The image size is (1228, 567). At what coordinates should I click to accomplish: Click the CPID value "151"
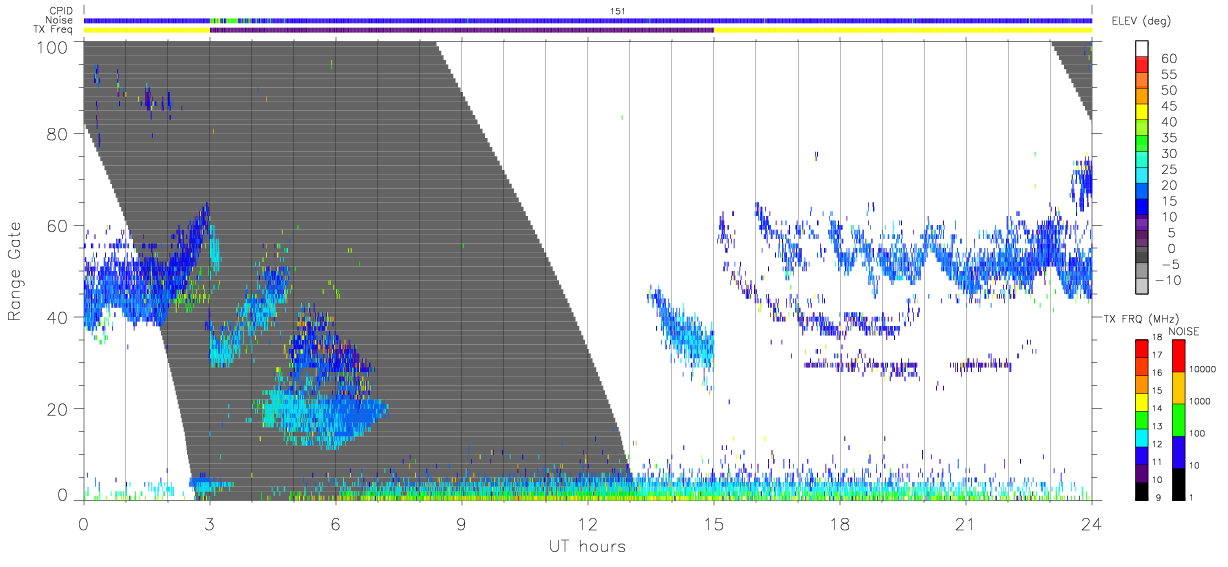[617, 11]
